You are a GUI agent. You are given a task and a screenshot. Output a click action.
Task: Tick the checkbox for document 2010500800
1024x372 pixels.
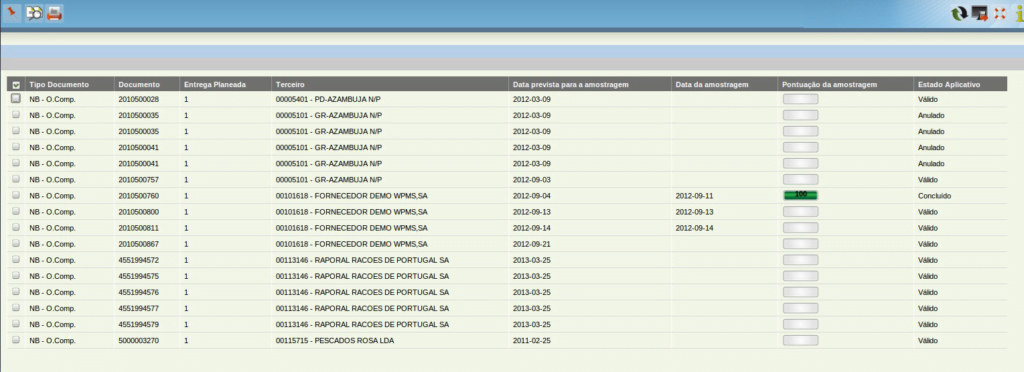16,211
